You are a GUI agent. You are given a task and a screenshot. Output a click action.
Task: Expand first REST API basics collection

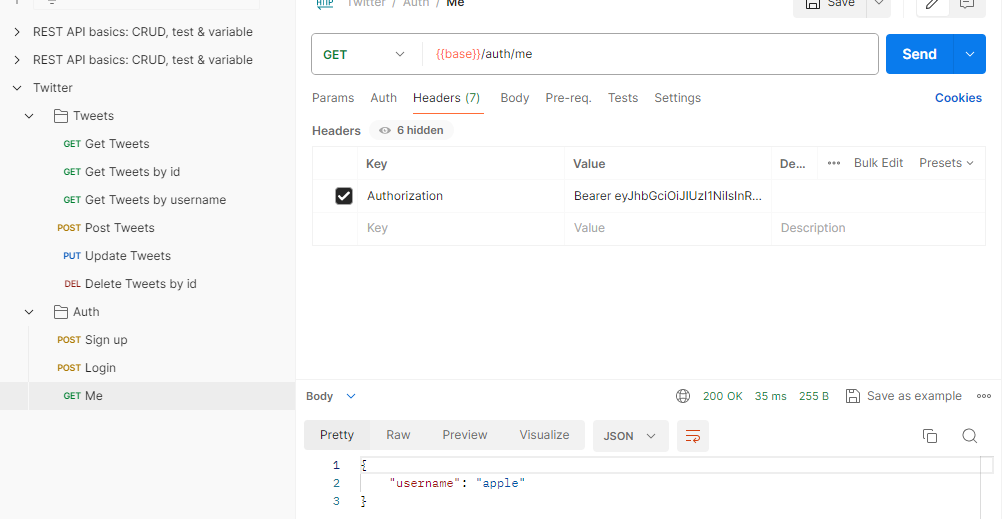(x=17, y=32)
